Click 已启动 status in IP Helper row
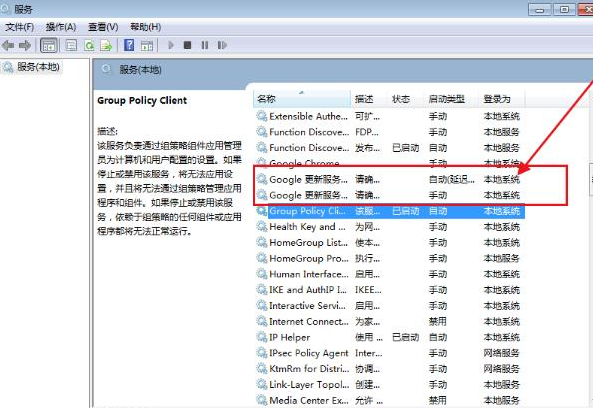Viewport: 593px width, 408px height. pyautogui.click(x=406, y=337)
